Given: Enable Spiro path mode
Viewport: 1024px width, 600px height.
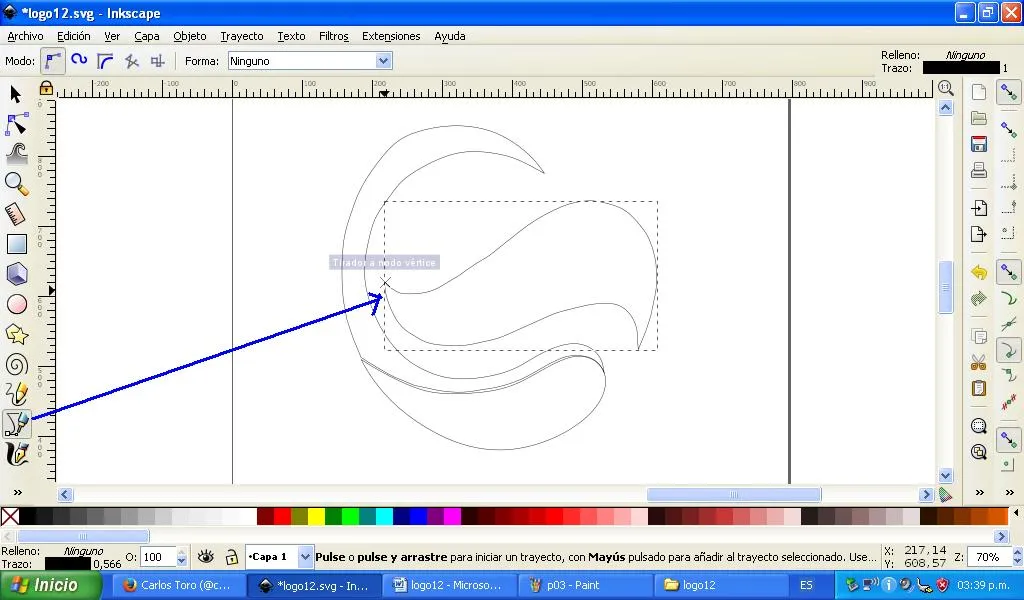Looking at the screenshot, I should click(x=79, y=61).
